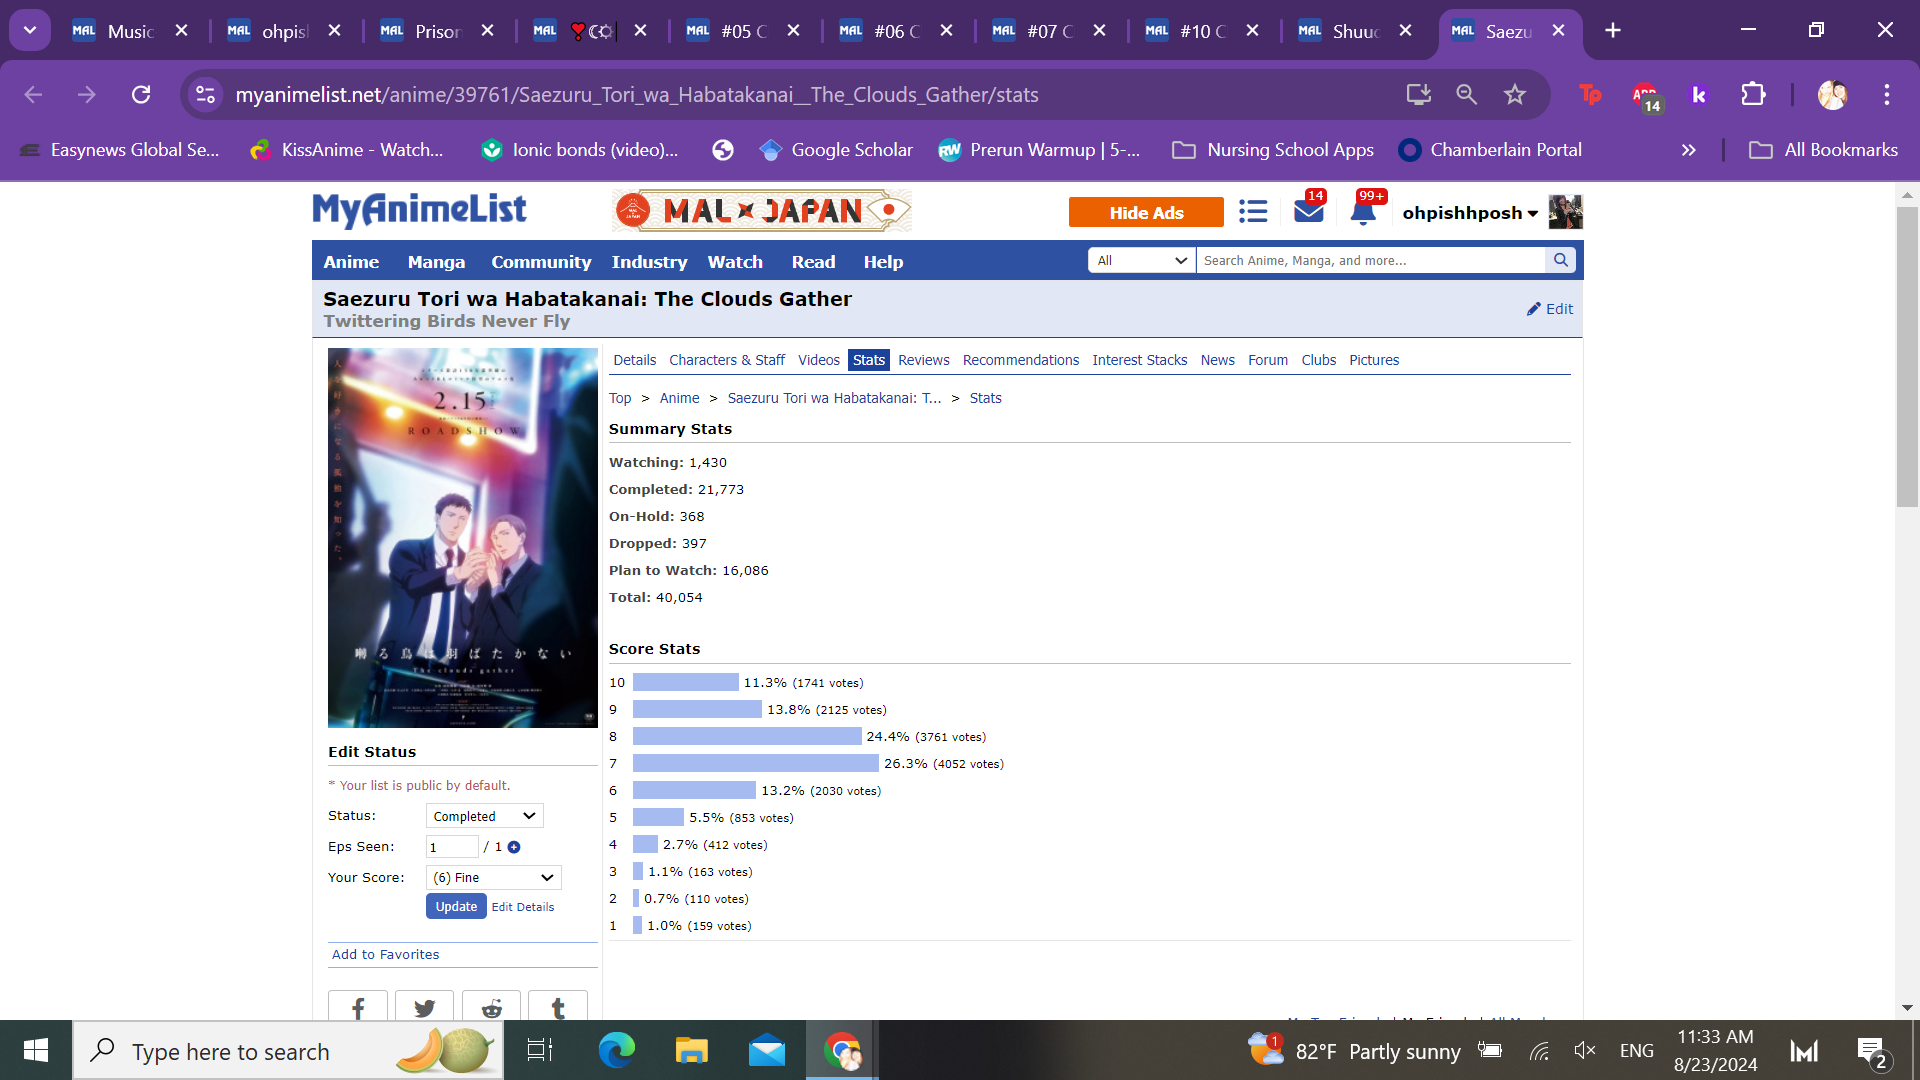Click the Update button
Screen dimensions: 1920x1080
pyautogui.click(x=456, y=906)
